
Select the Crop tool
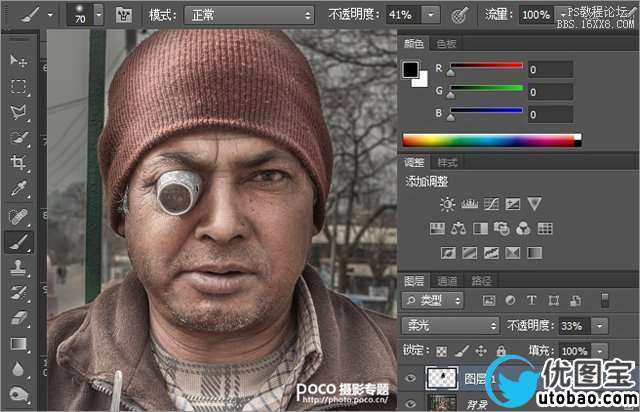tap(19, 164)
